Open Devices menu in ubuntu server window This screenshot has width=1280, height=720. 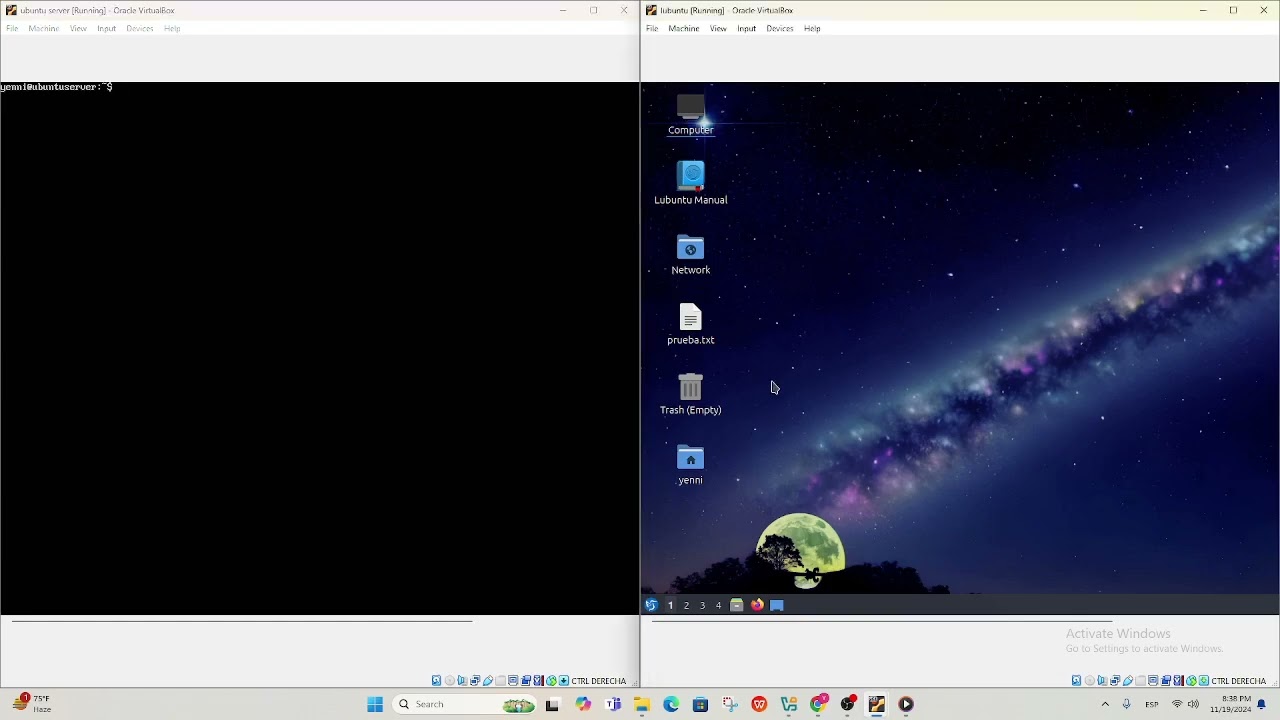click(140, 28)
